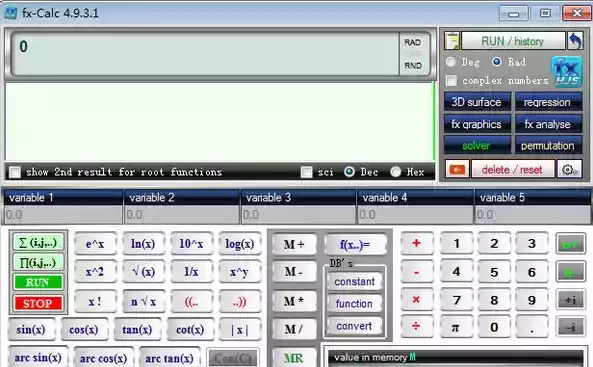Click the cot(x) key
Viewport: 593px width, 367px height.
point(190,330)
